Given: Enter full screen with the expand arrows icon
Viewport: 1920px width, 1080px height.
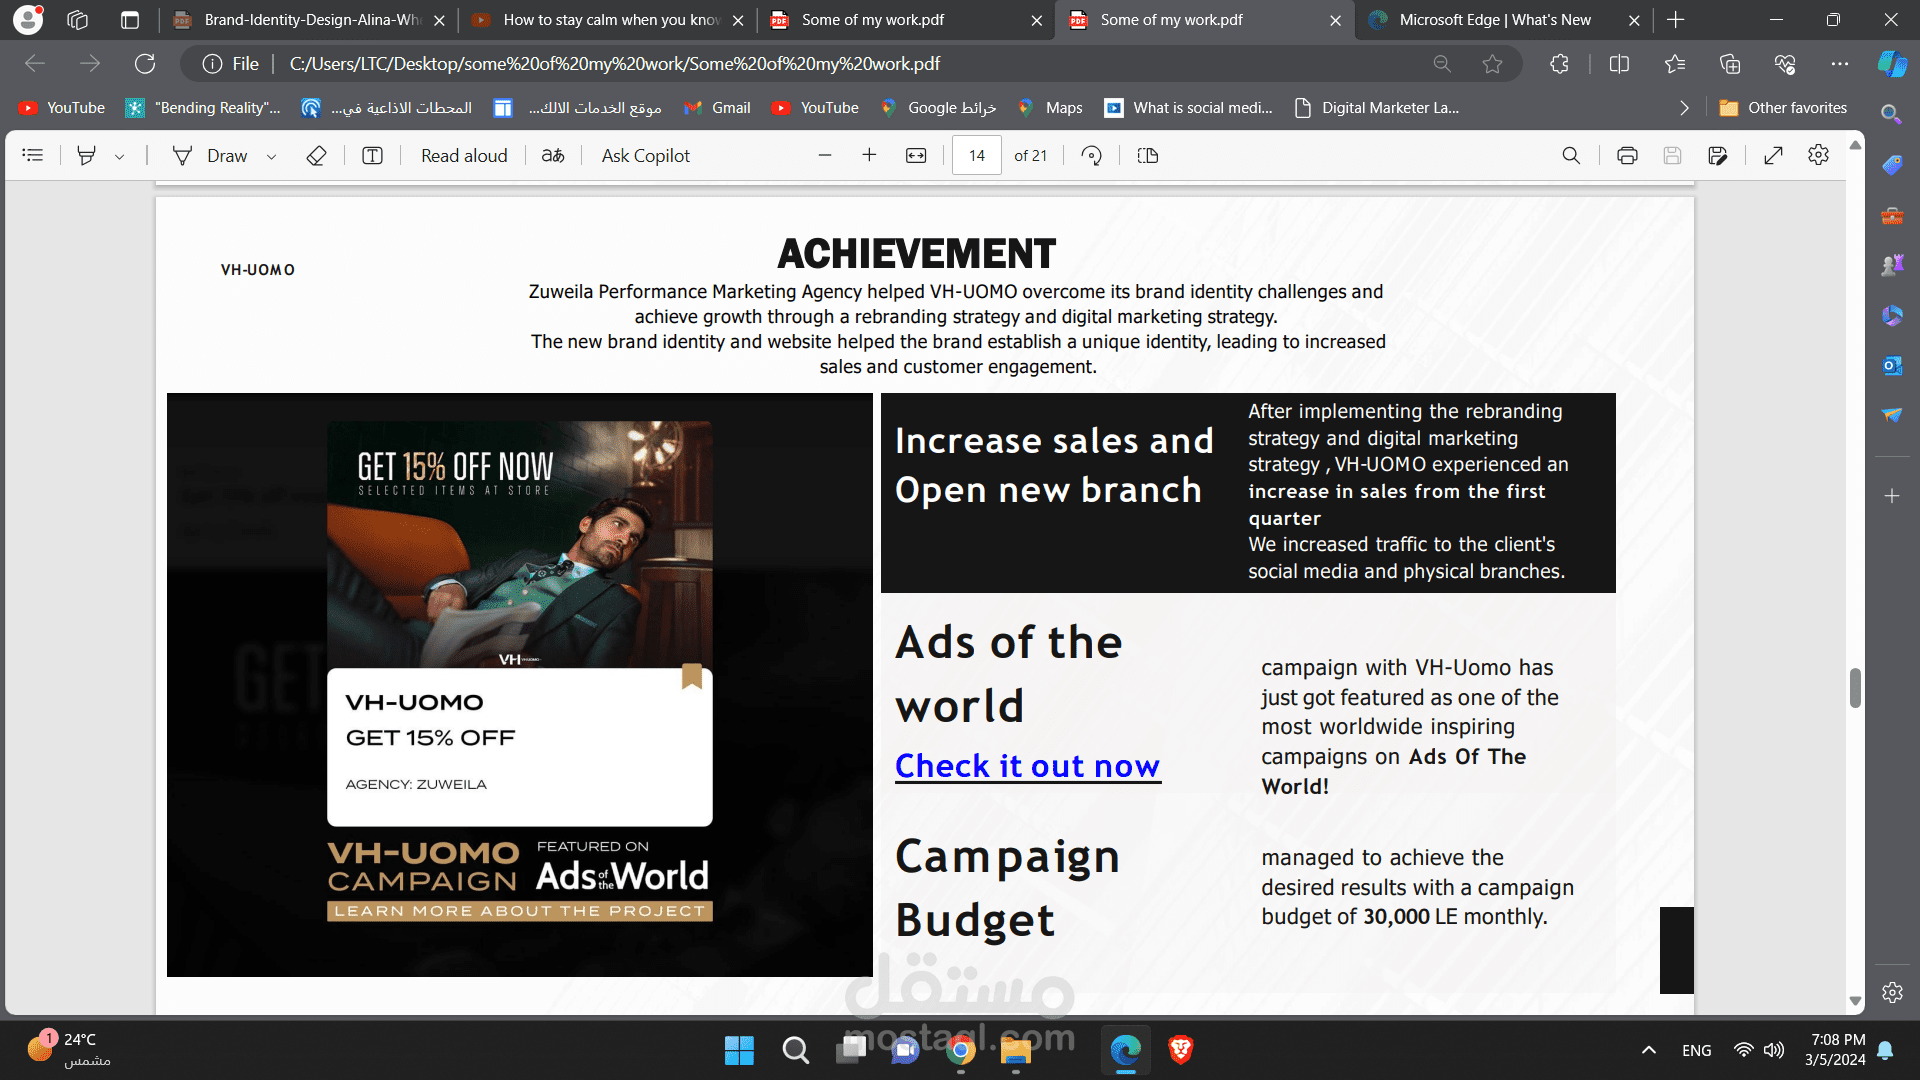Looking at the screenshot, I should click(1773, 156).
